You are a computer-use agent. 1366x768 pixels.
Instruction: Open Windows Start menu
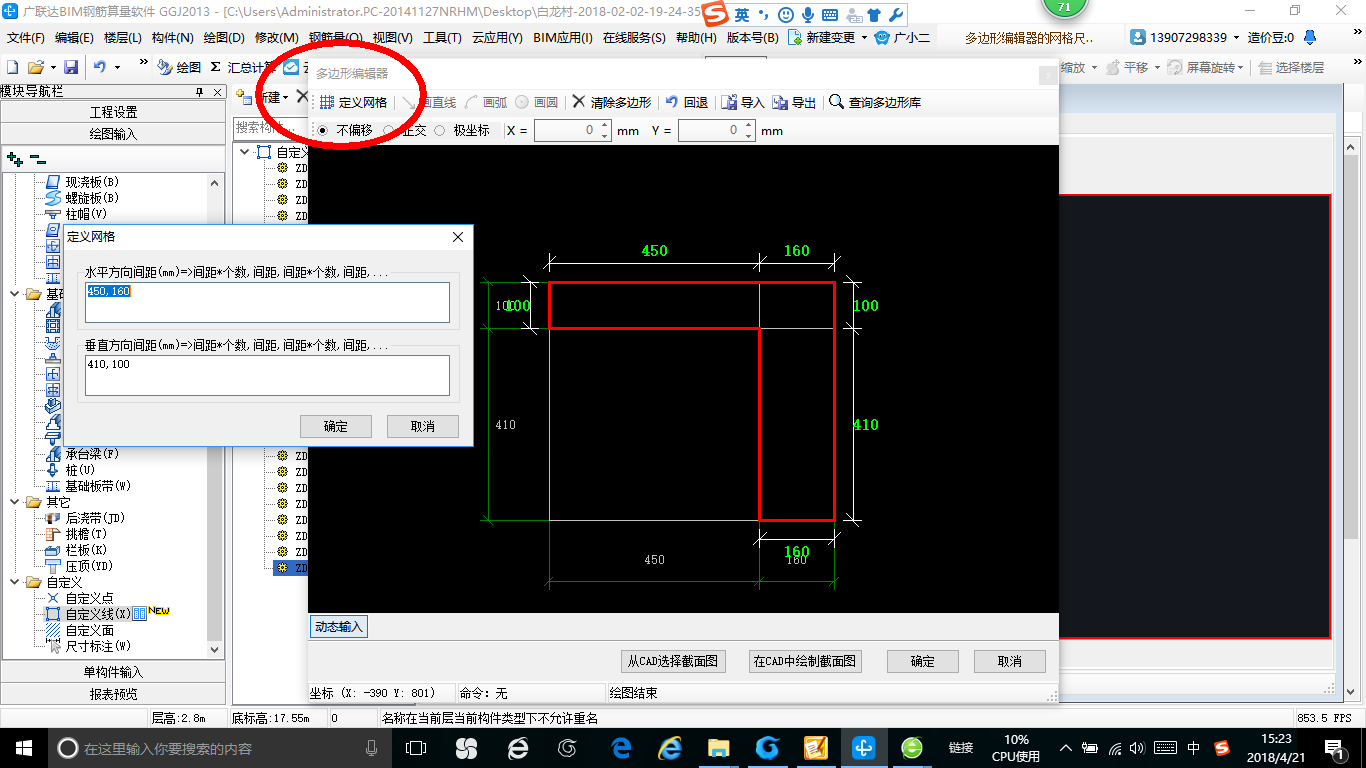23,747
